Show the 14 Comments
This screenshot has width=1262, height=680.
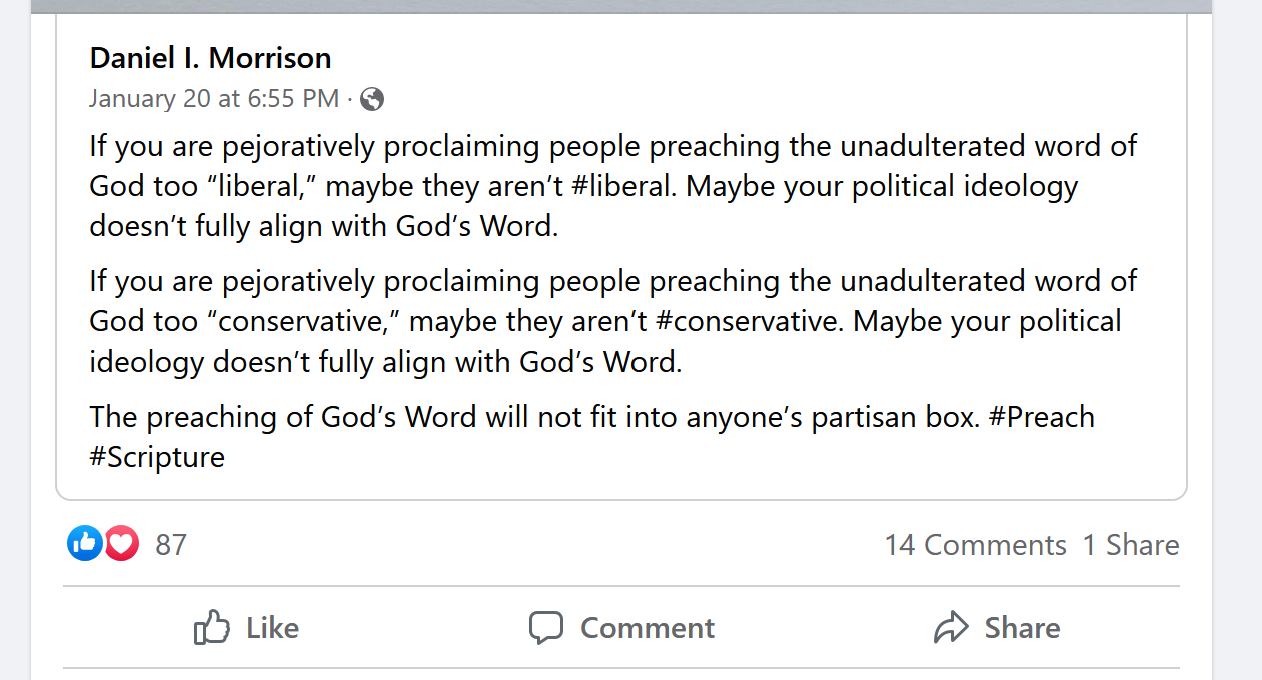tap(975, 545)
